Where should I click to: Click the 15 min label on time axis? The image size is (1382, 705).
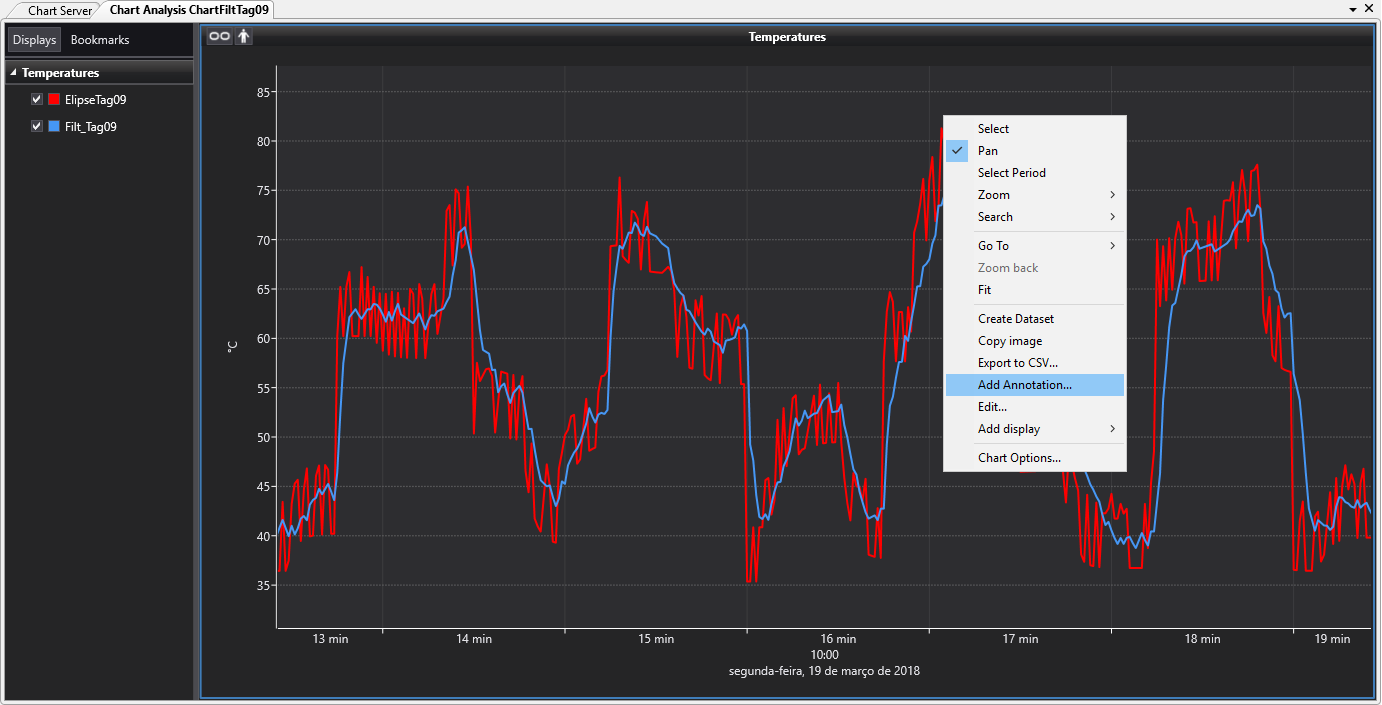[x=656, y=639]
